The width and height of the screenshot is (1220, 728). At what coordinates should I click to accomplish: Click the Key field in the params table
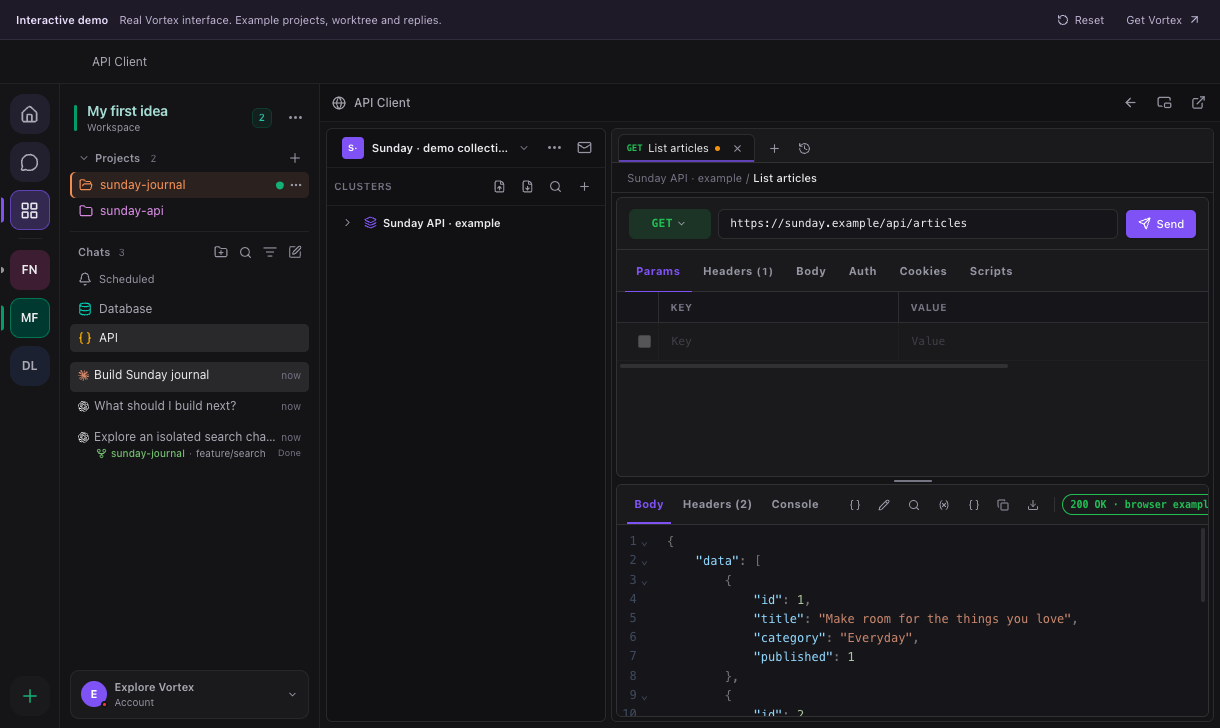click(778, 341)
